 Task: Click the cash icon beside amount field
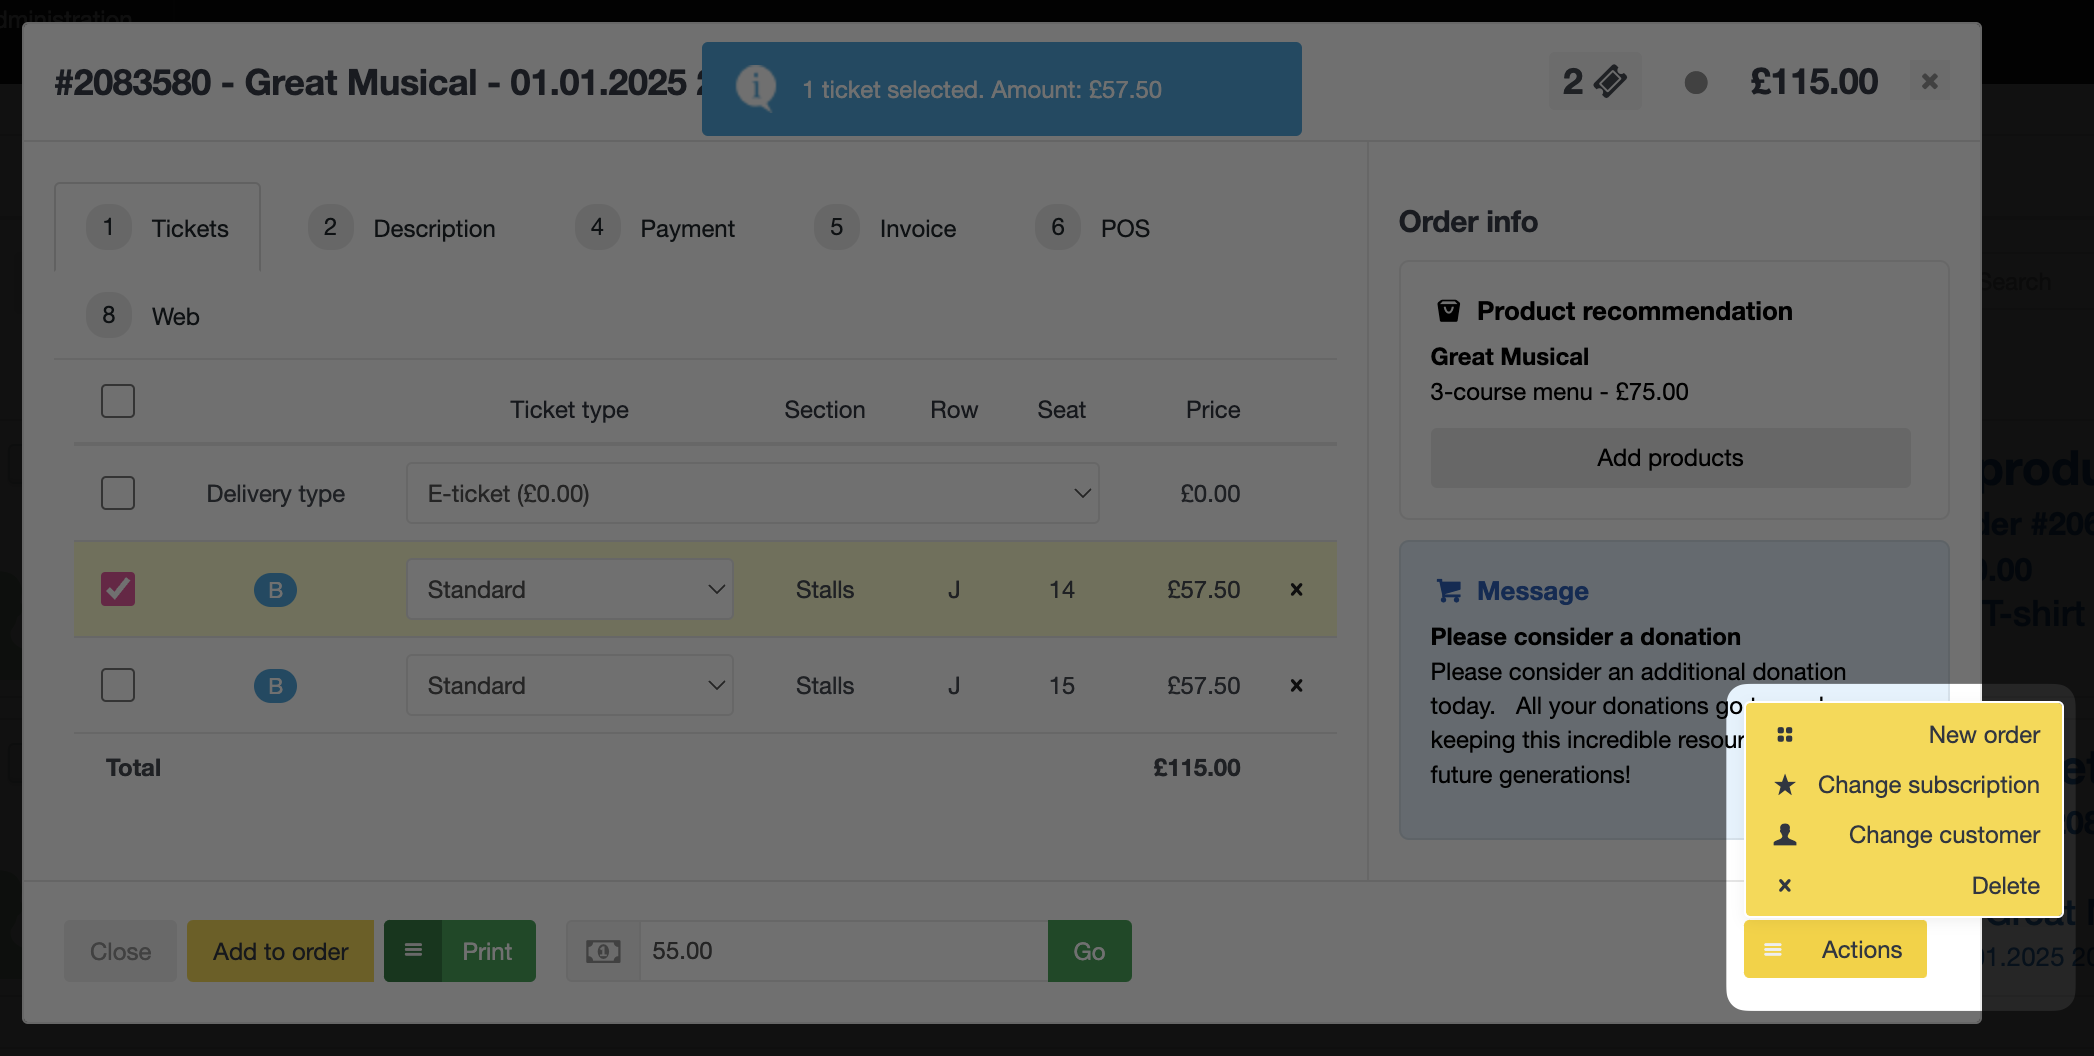pyautogui.click(x=603, y=951)
